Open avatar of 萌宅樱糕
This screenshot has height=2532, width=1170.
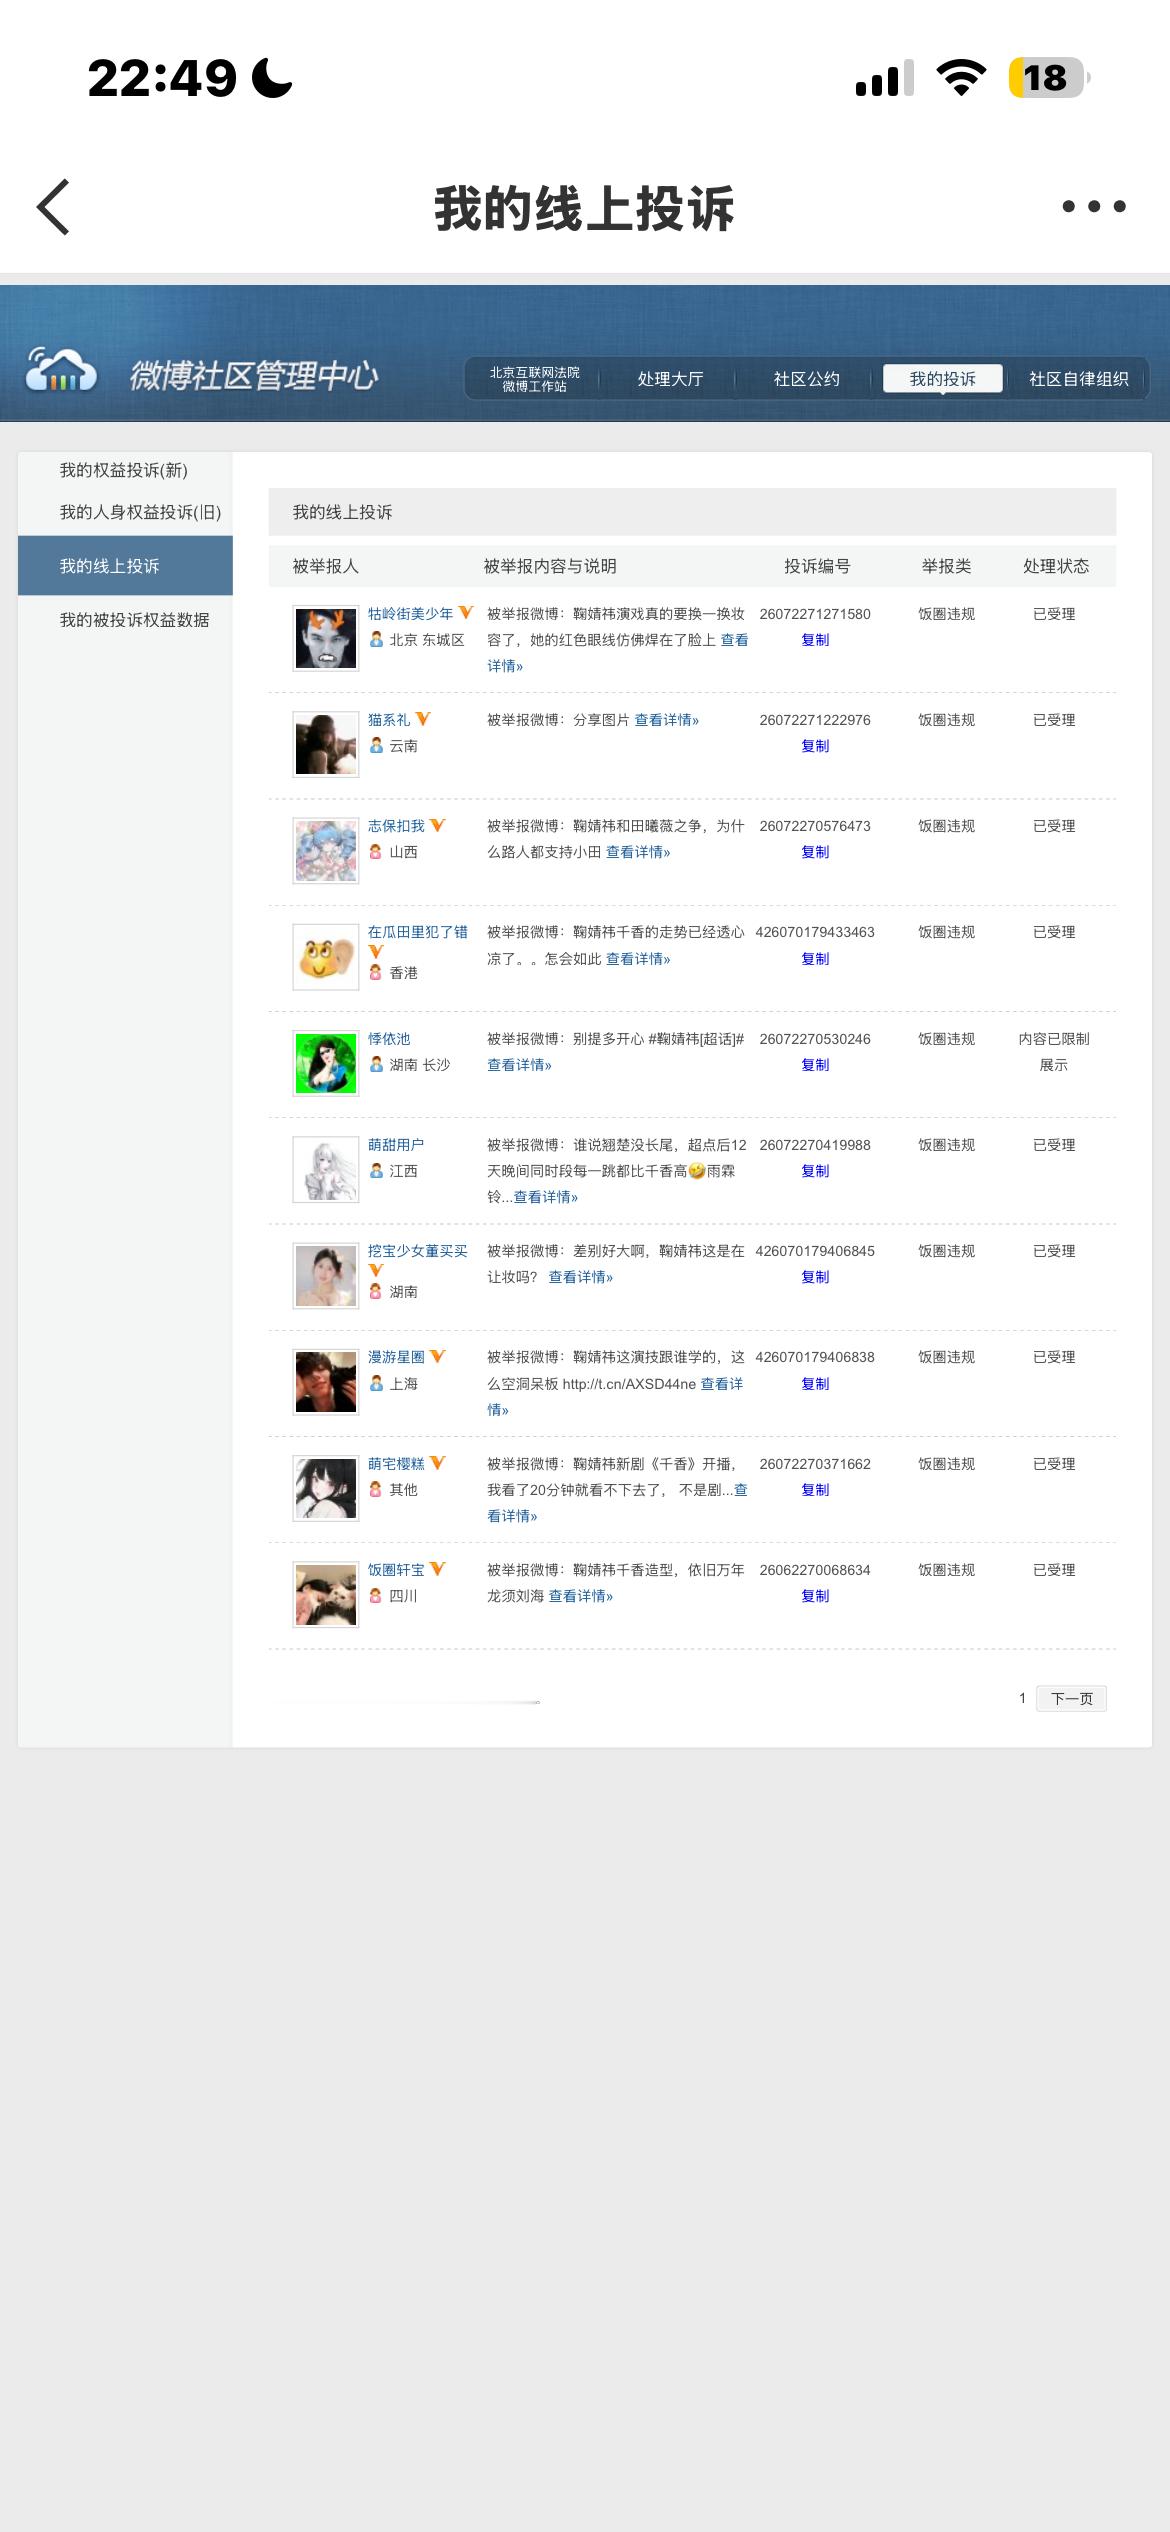(x=326, y=1488)
